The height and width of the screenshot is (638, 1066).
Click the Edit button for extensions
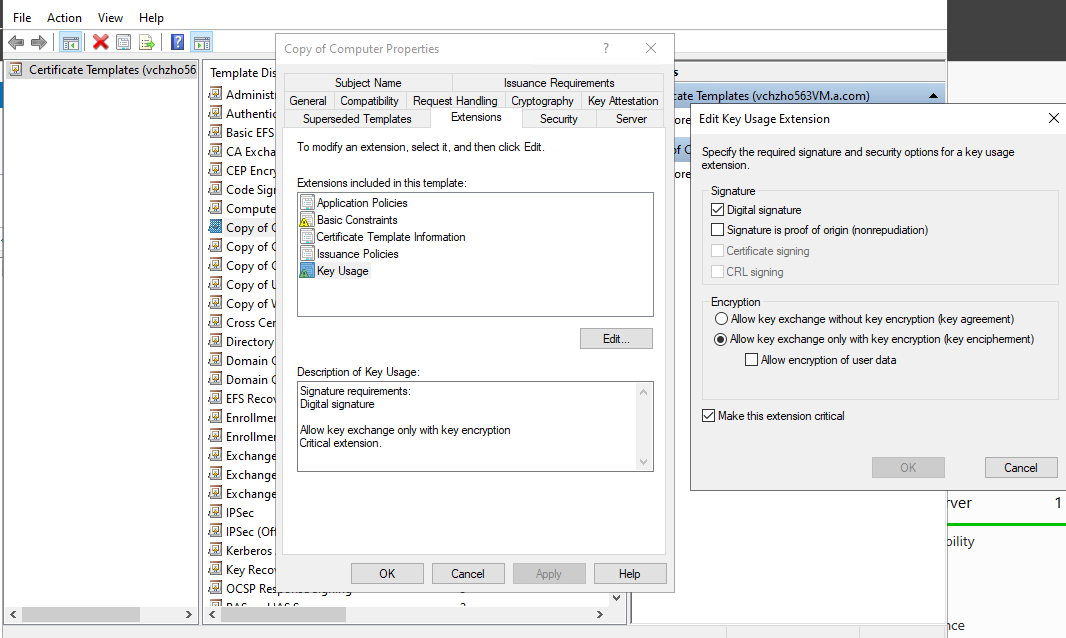(616, 338)
